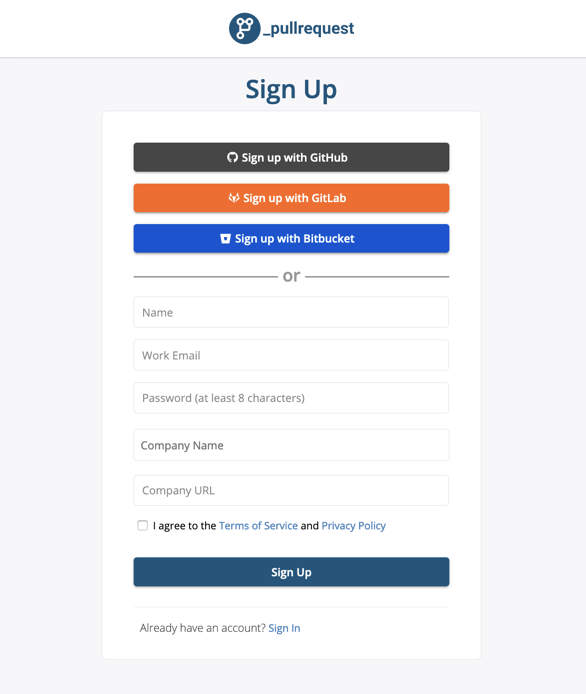The width and height of the screenshot is (586, 694).
Task: Focus the Name input field
Action: 291,312
